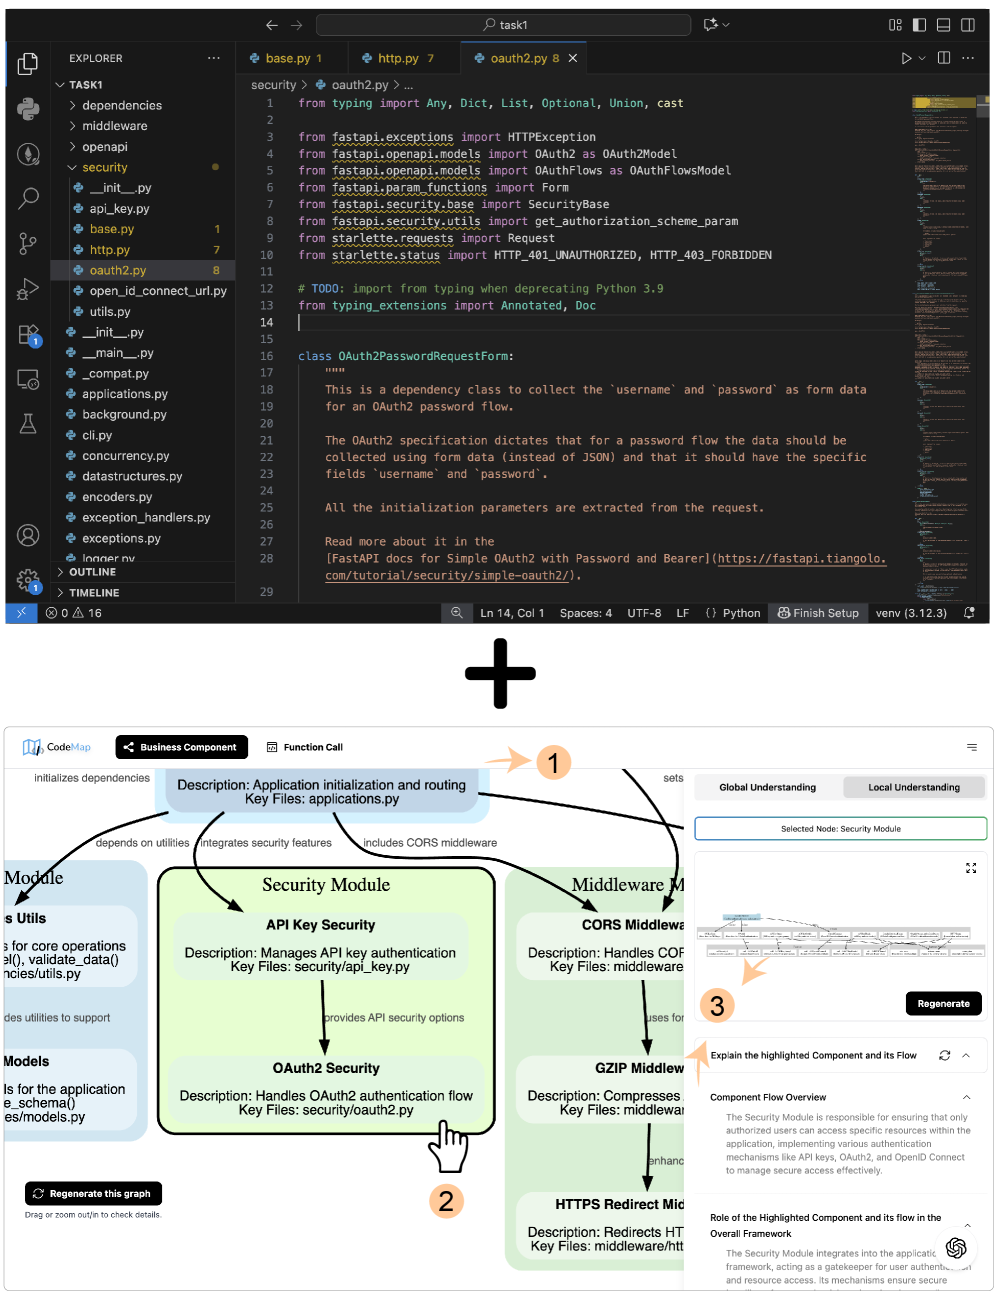Switch to the http.py editor tab
This screenshot has width=997, height=1294.
click(398, 58)
